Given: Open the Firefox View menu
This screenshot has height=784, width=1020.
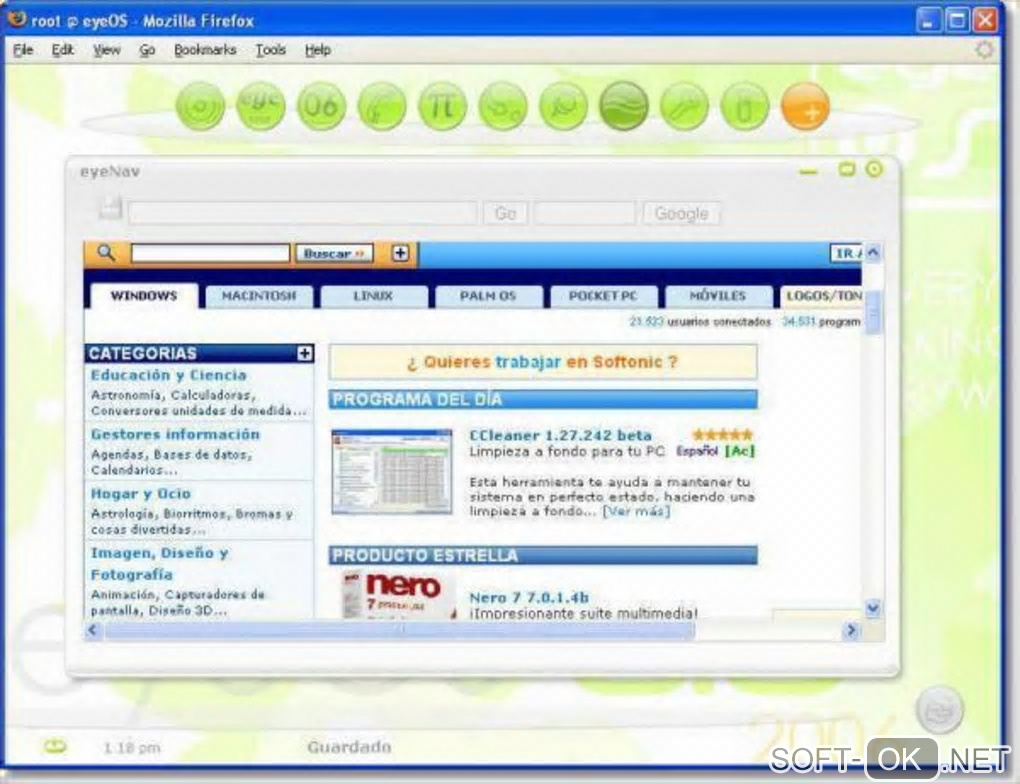Looking at the screenshot, I should coord(107,50).
